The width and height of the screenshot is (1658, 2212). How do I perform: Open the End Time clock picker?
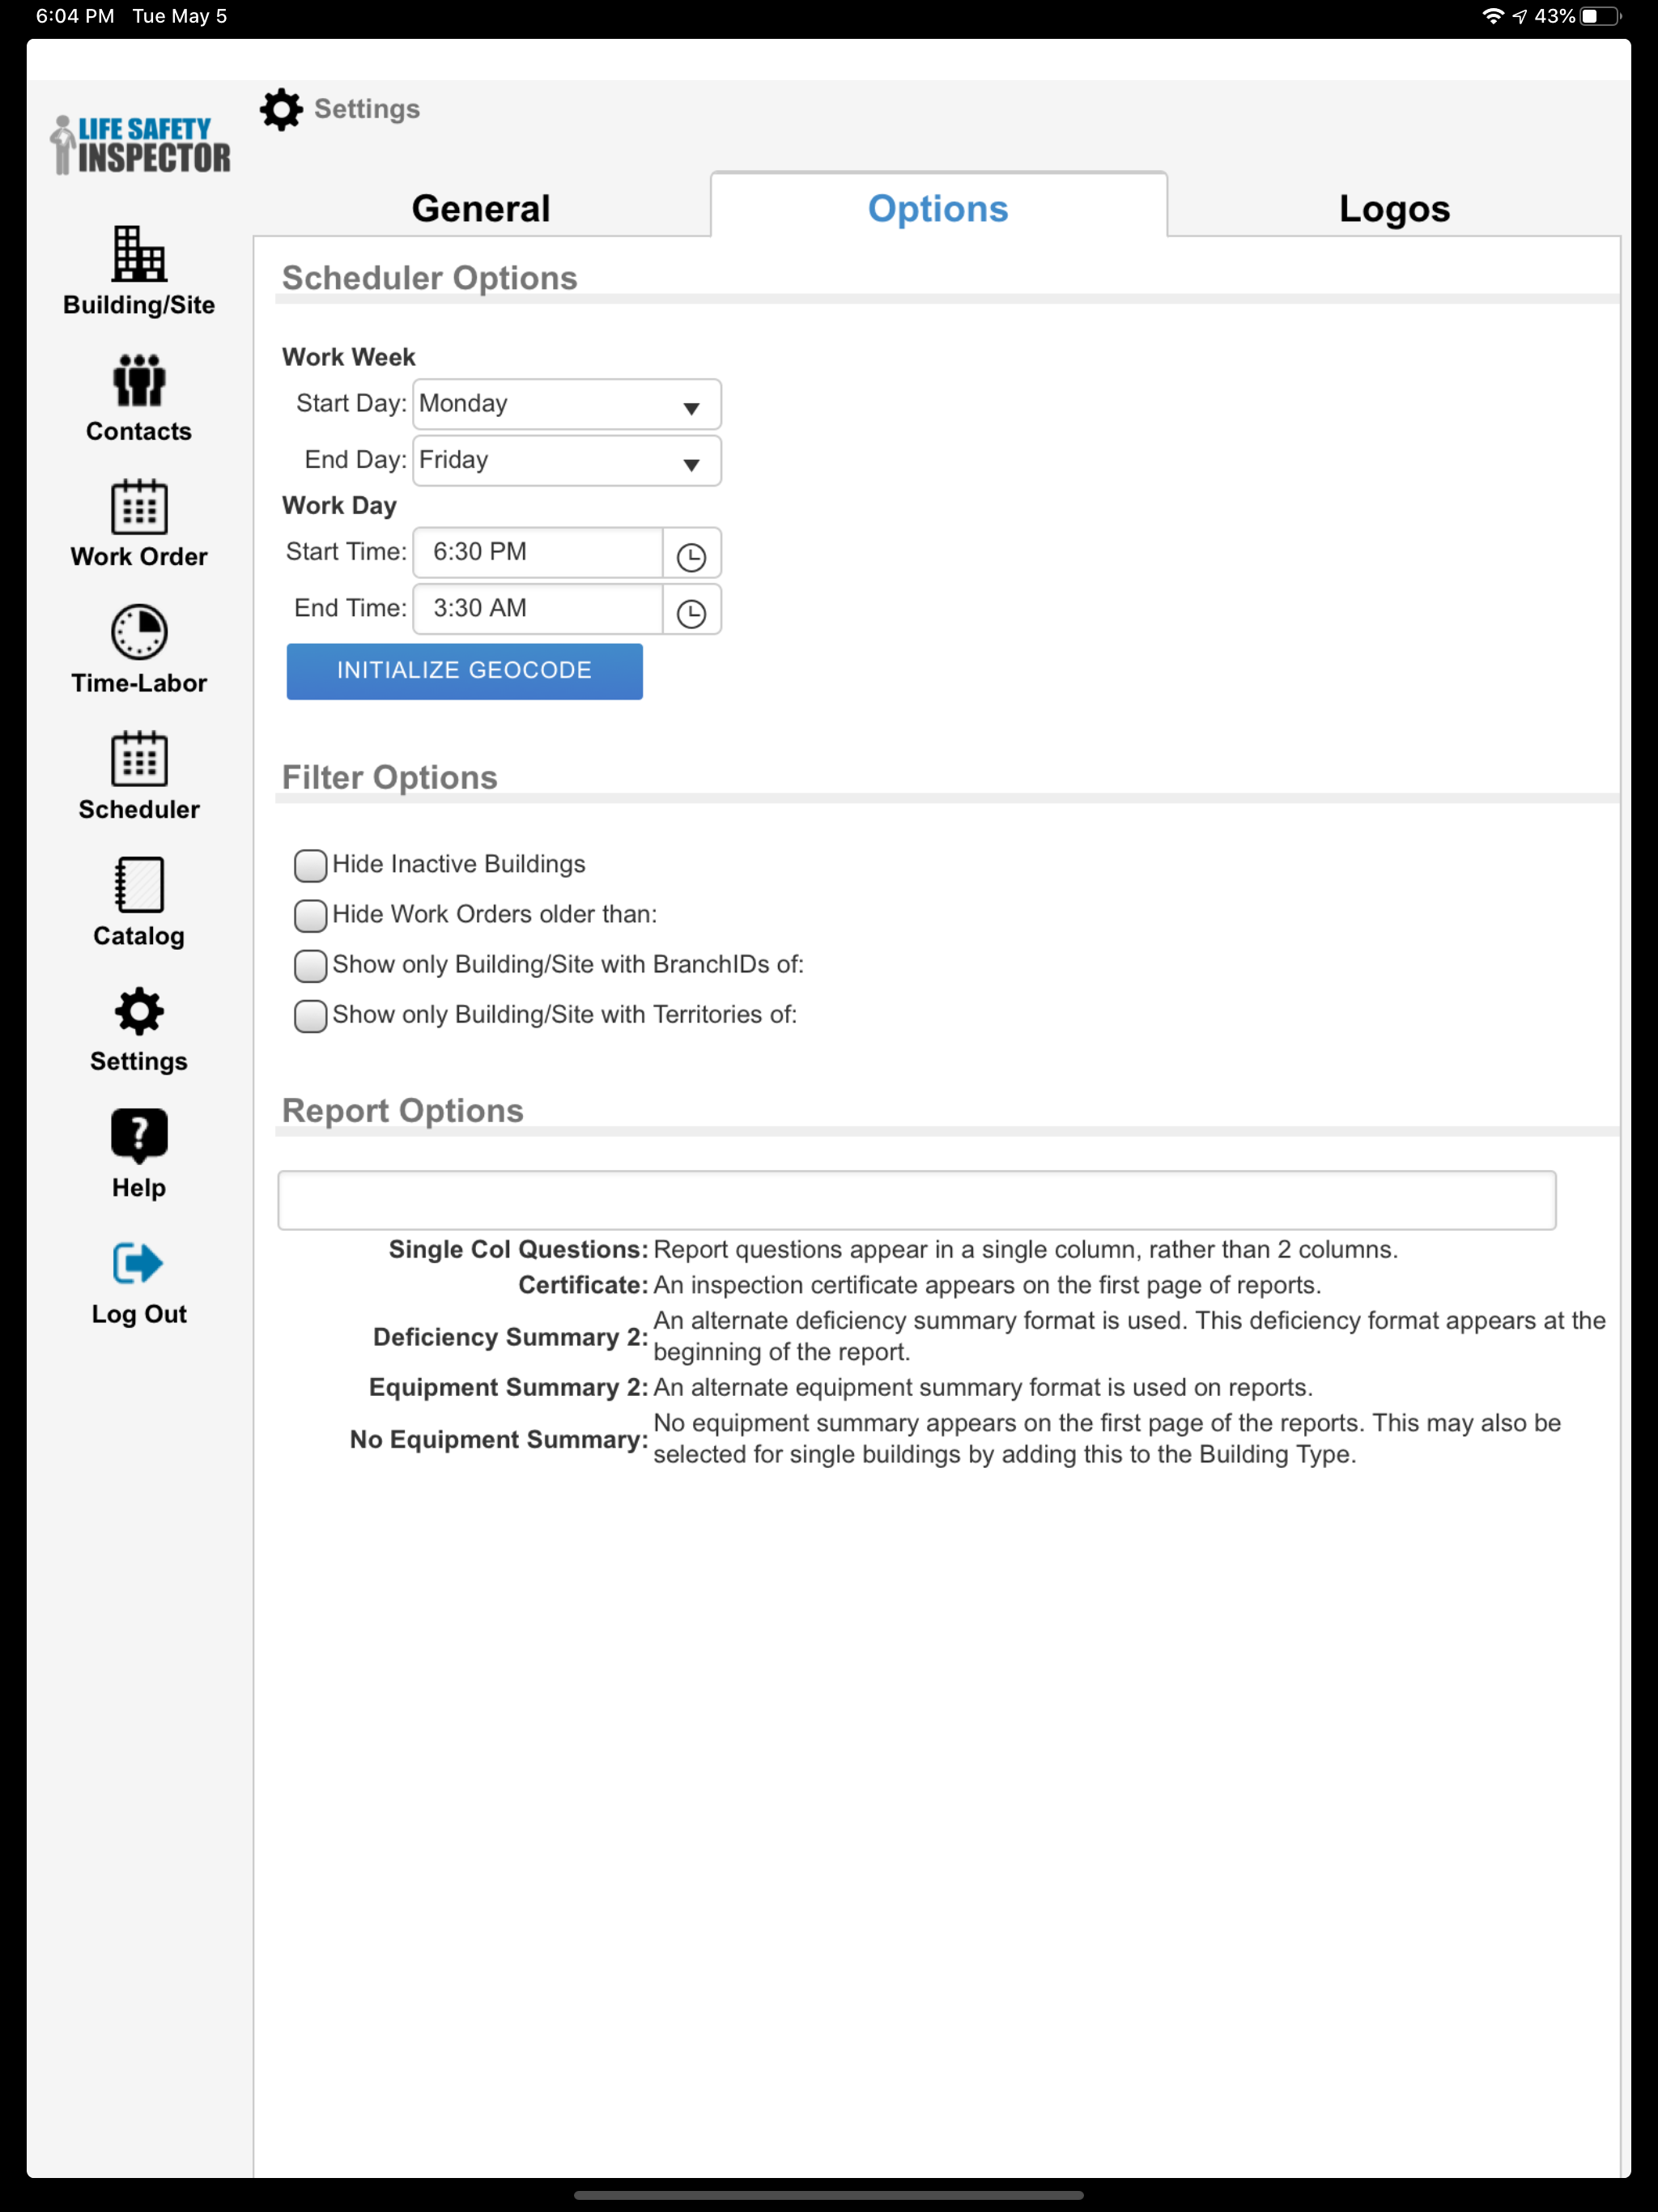691,612
